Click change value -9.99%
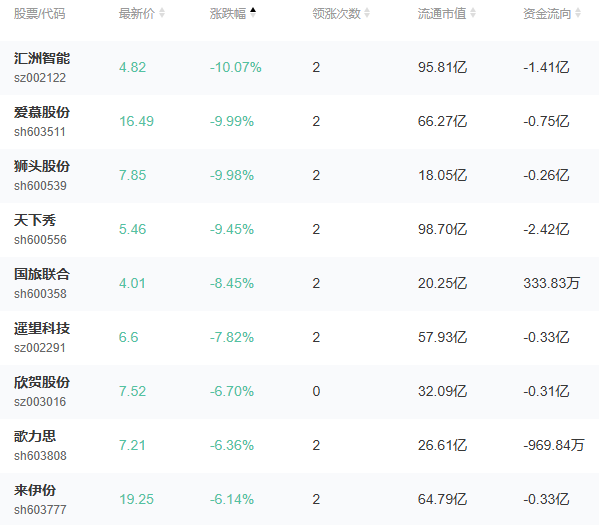This screenshot has width=599, height=525. pyautogui.click(x=232, y=122)
